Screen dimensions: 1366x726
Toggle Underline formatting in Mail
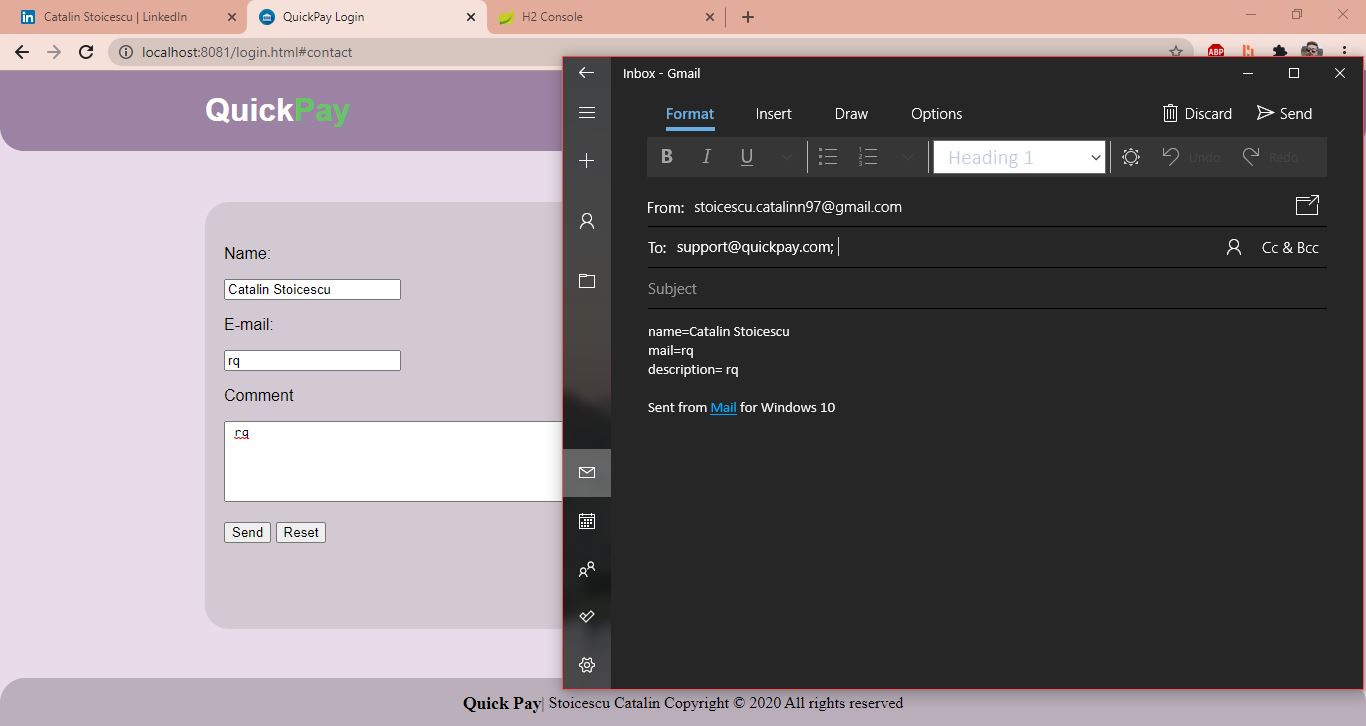(746, 157)
